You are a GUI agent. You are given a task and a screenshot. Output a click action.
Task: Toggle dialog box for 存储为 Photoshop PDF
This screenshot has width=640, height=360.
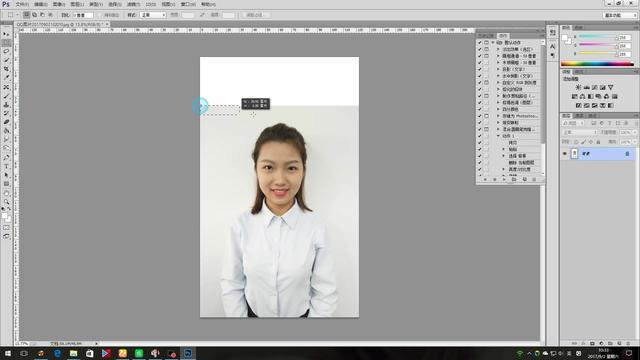[x=486, y=116]
